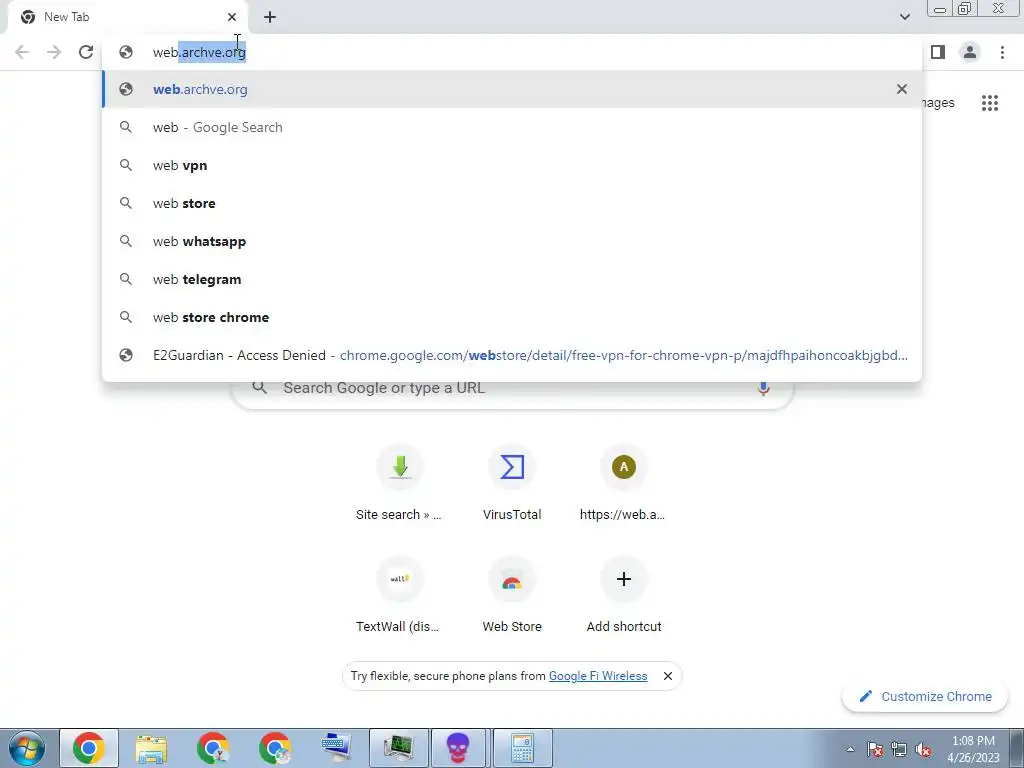Open the Site search shortcut
1024x768 pixels.
point(399,483)
